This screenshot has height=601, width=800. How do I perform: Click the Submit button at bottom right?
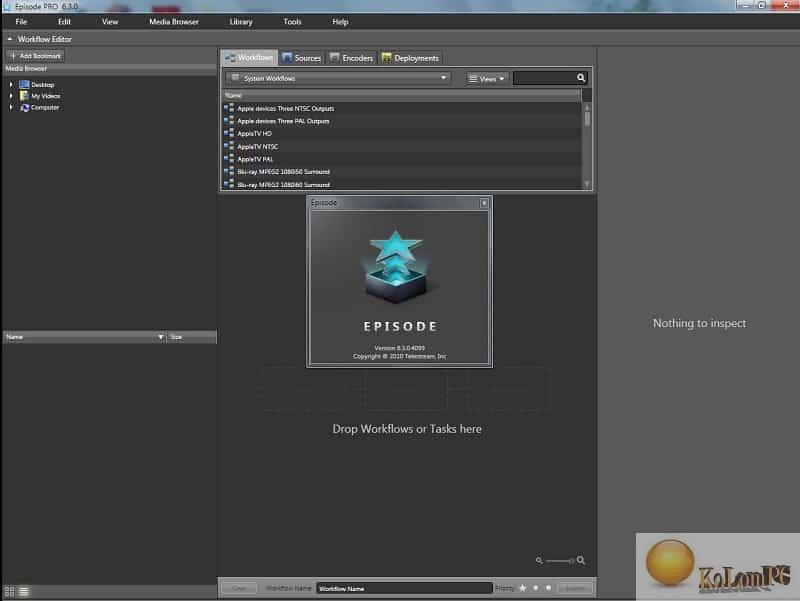[x=575, y=588]
